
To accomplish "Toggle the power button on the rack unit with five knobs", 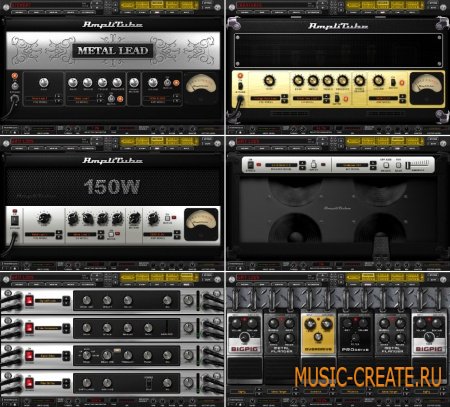I will [x=29, y=355].
